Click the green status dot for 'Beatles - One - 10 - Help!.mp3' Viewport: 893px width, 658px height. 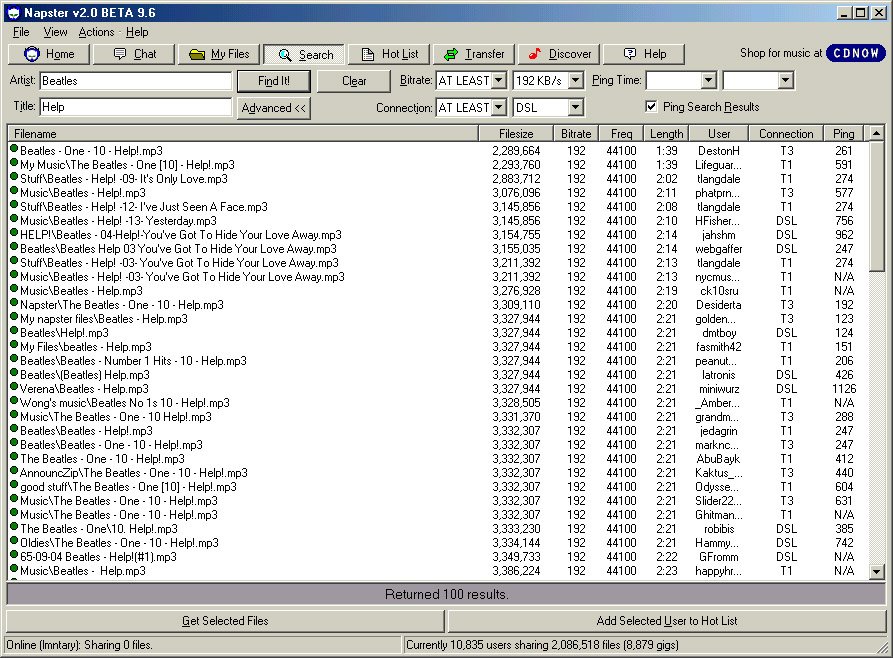pyautogui.click(x=14, y=149)
